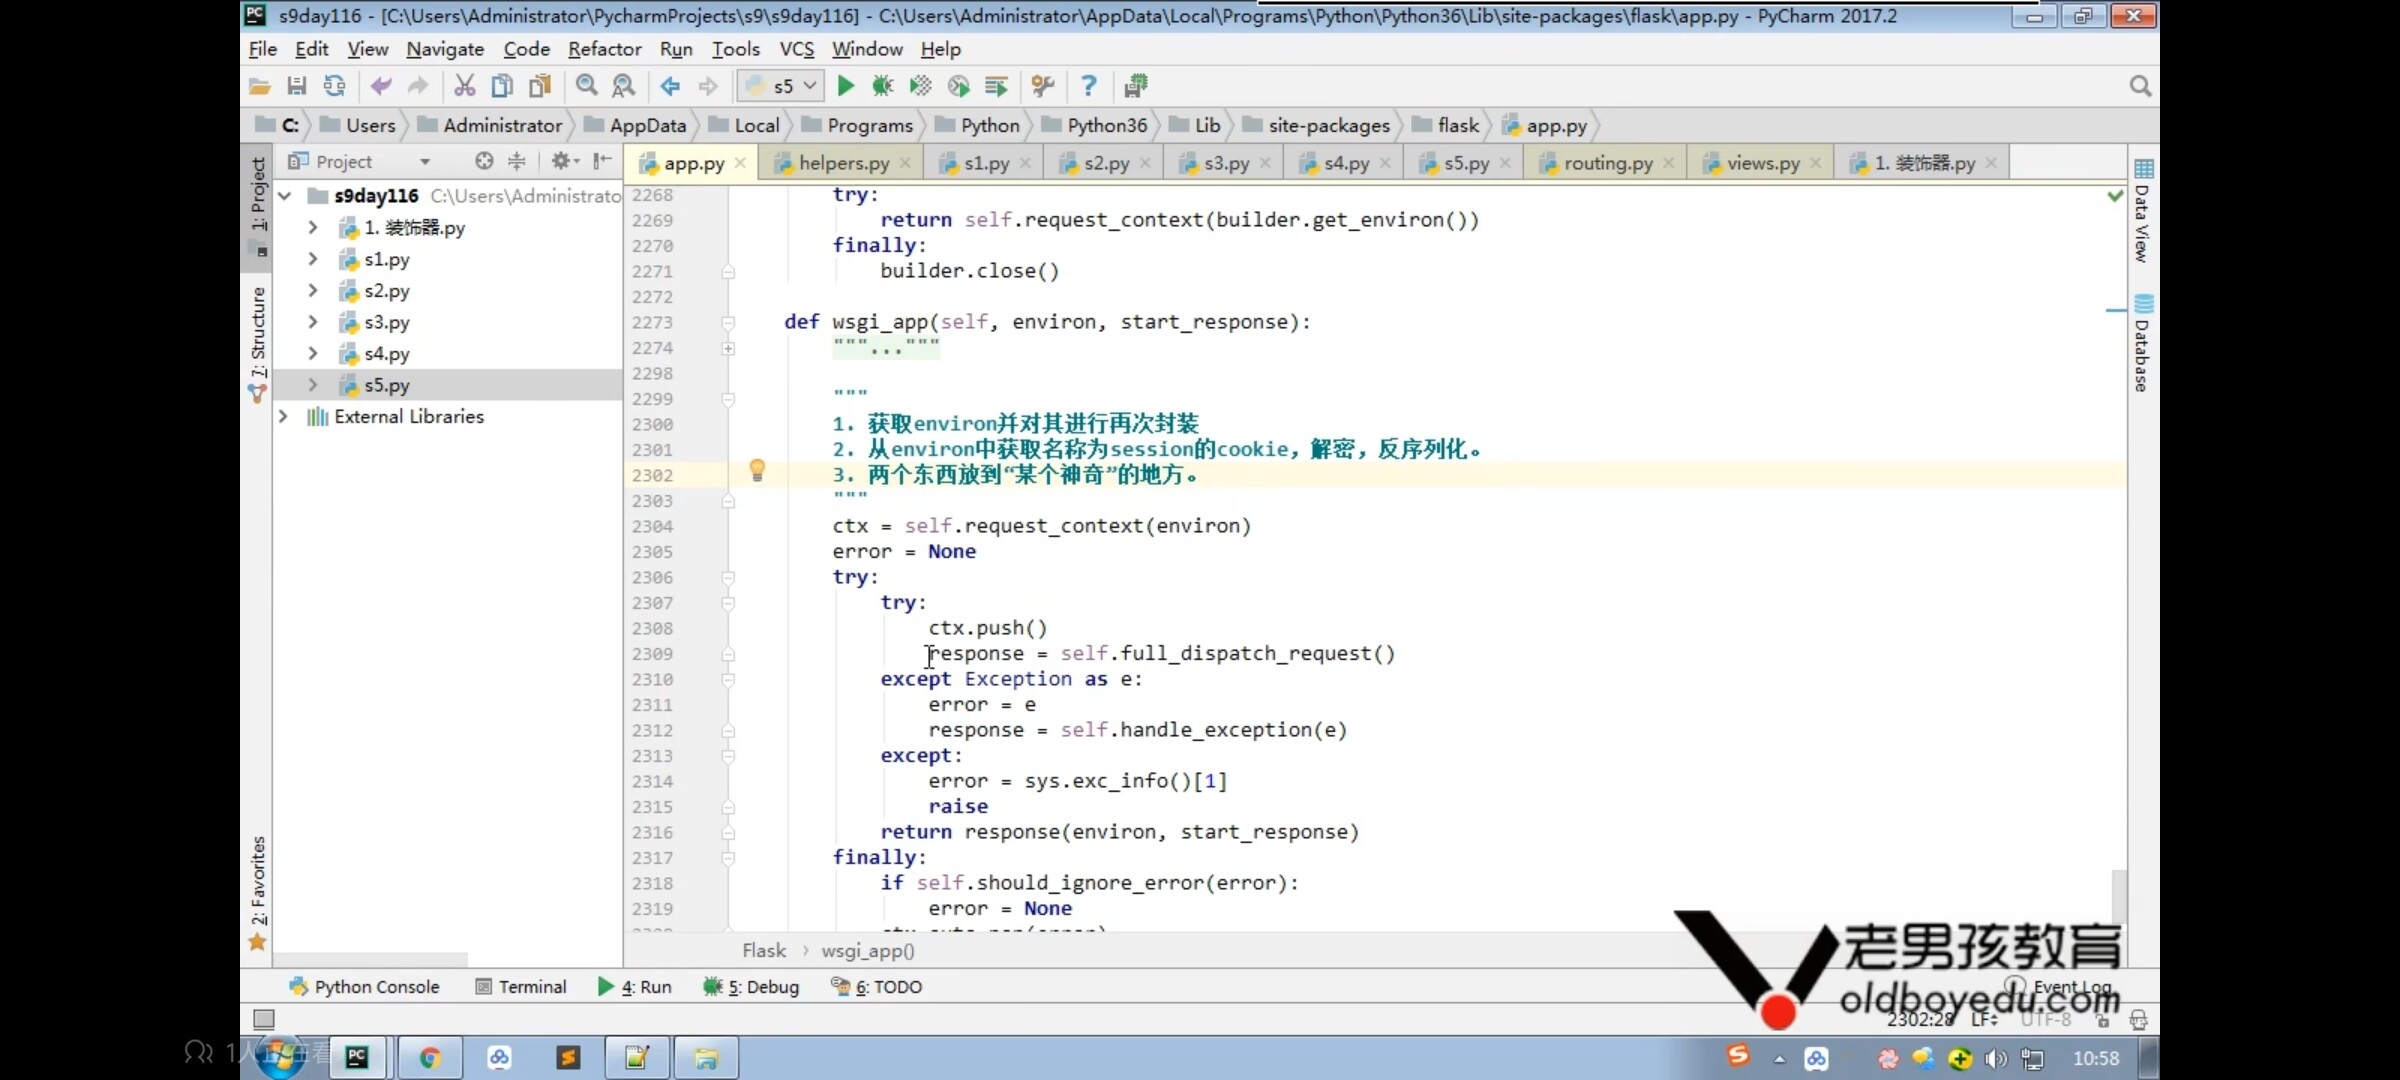Image resolution: width=2400 pixels, height=1080 pixels.
Task: Click the Debug bug icon in toolbar
Action: (x=882, y=86)
